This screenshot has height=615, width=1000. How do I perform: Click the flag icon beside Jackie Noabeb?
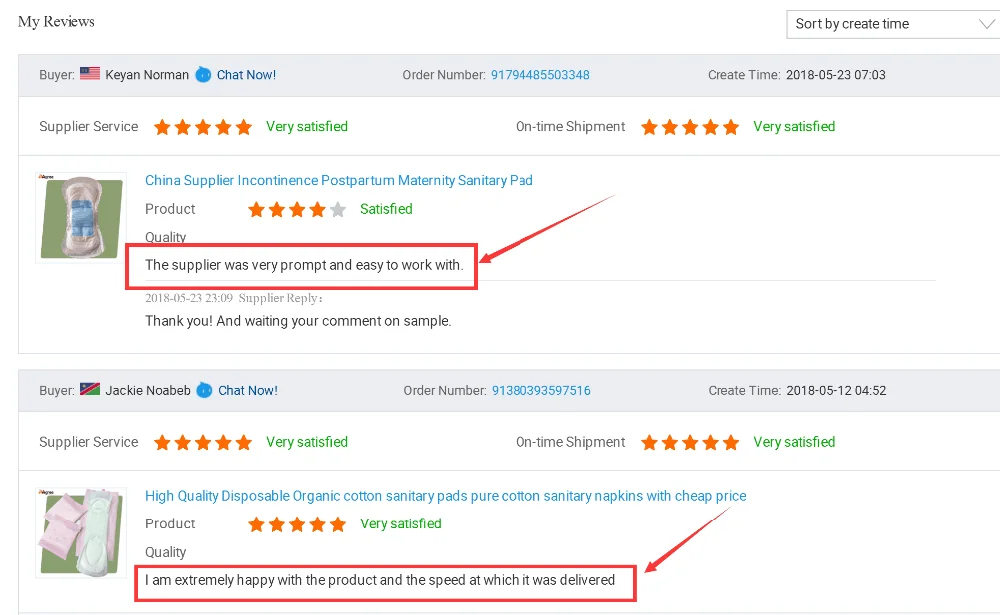coord(90,390)
